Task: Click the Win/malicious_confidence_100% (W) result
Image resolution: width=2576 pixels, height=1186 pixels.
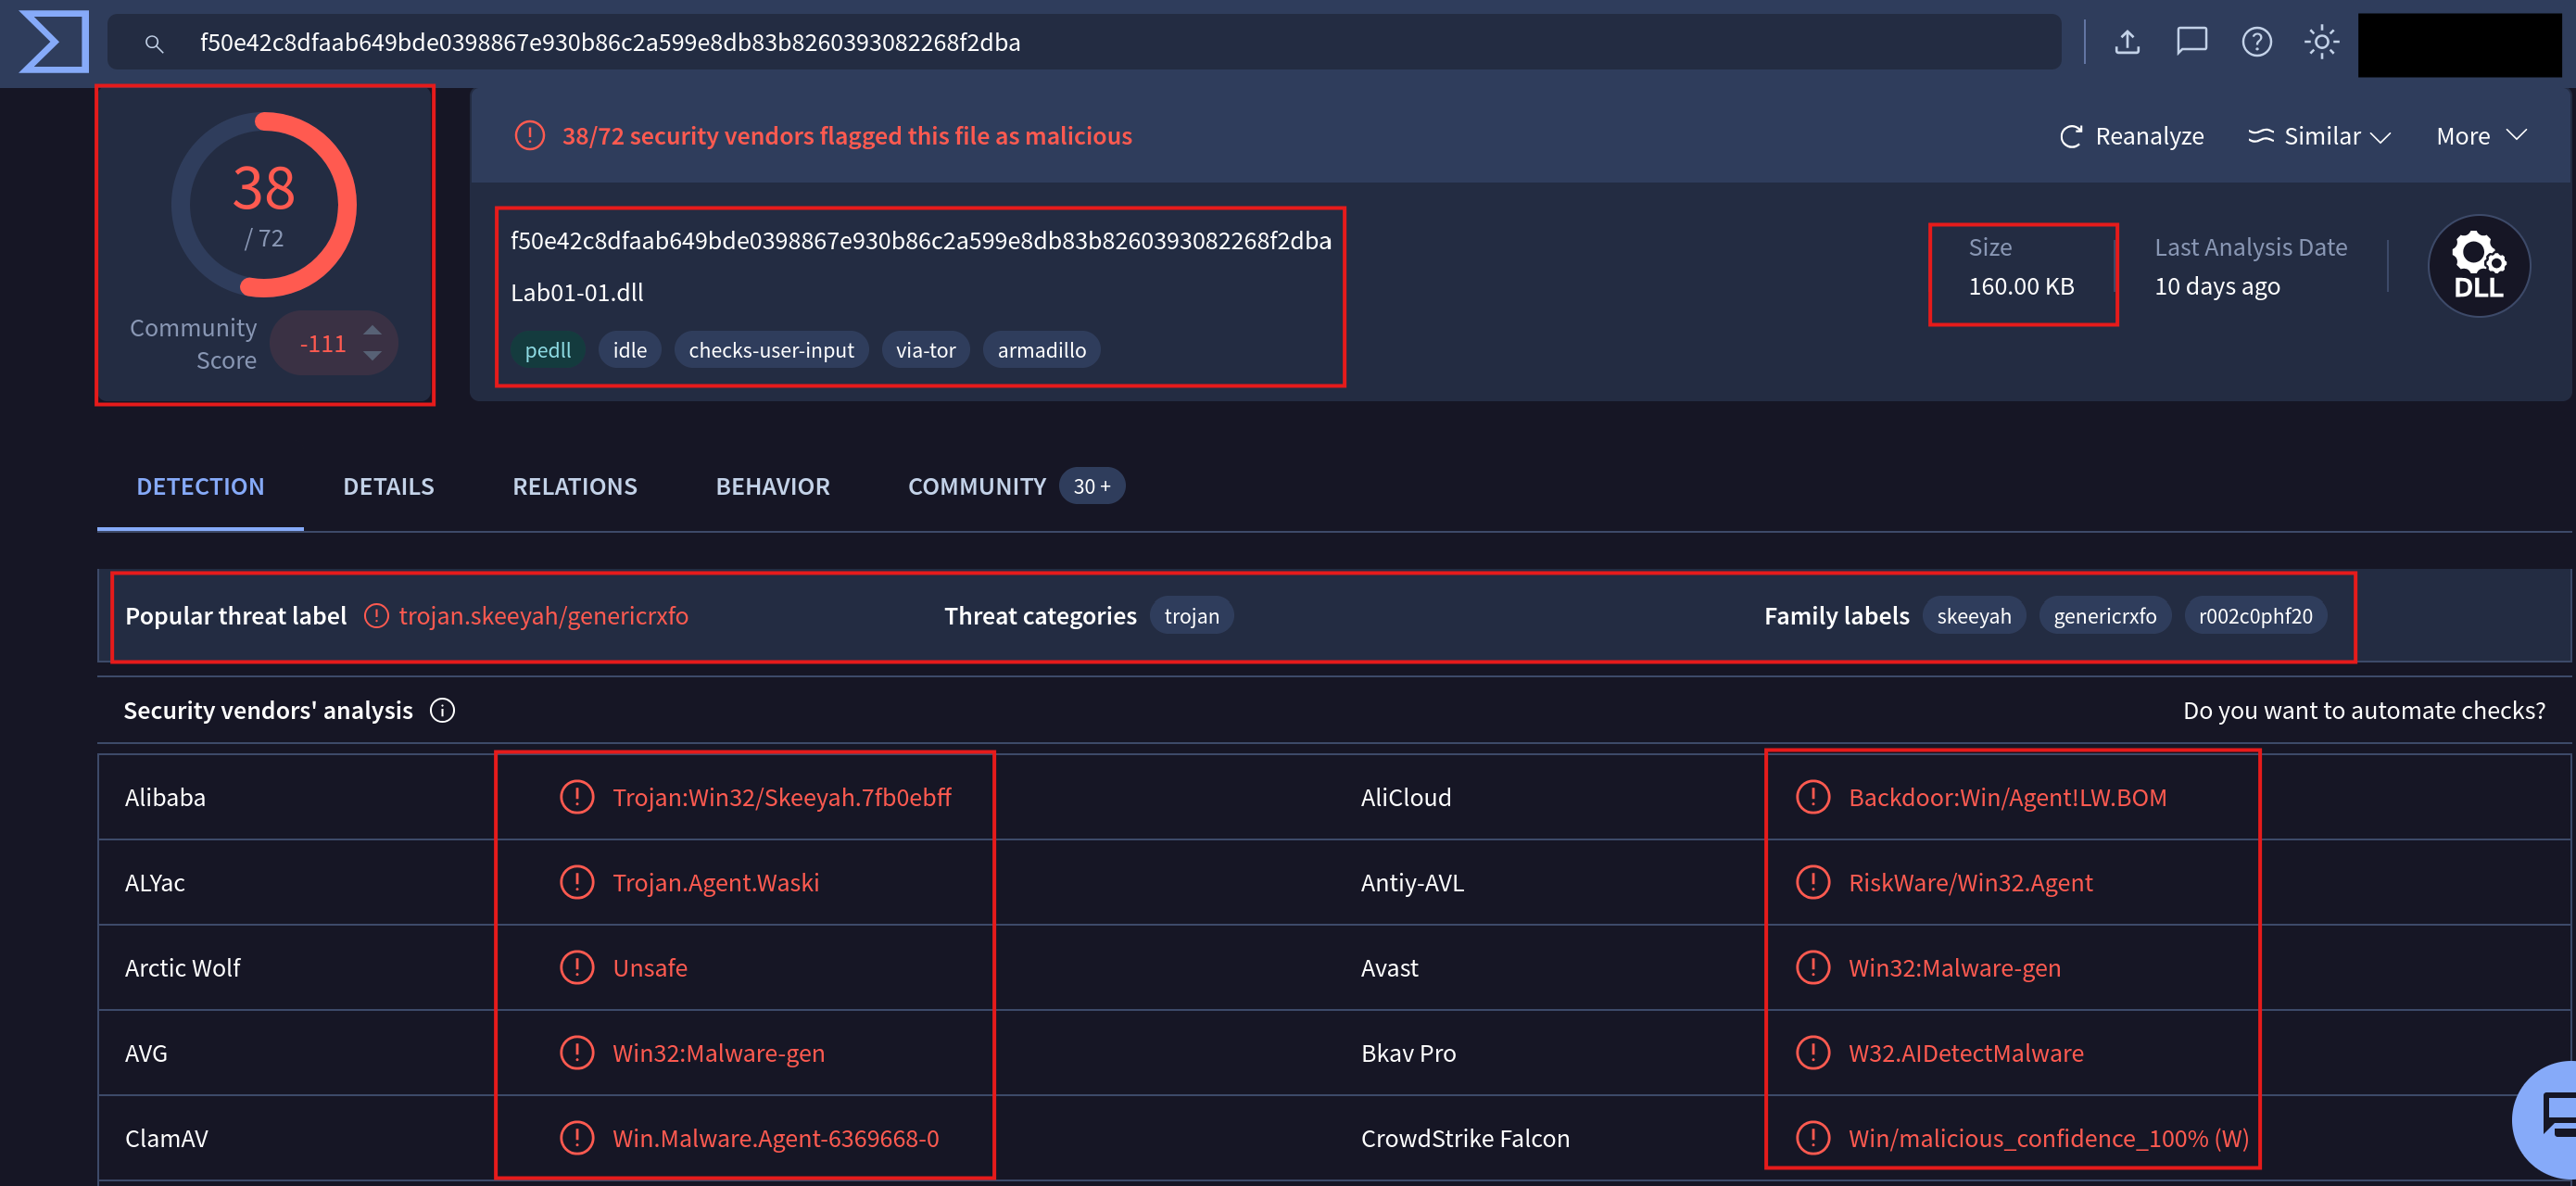Action: point(2049,1138)
